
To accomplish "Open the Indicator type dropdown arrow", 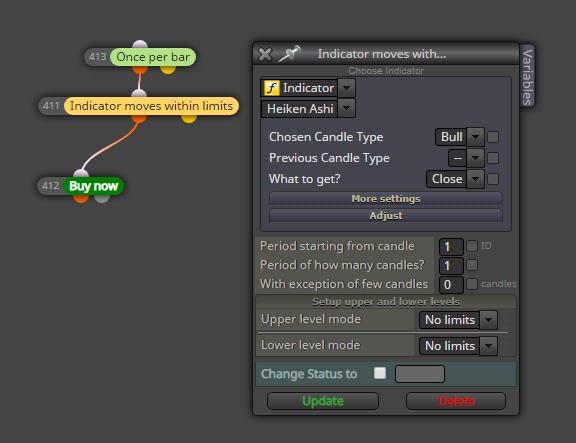I will point(346,88).
